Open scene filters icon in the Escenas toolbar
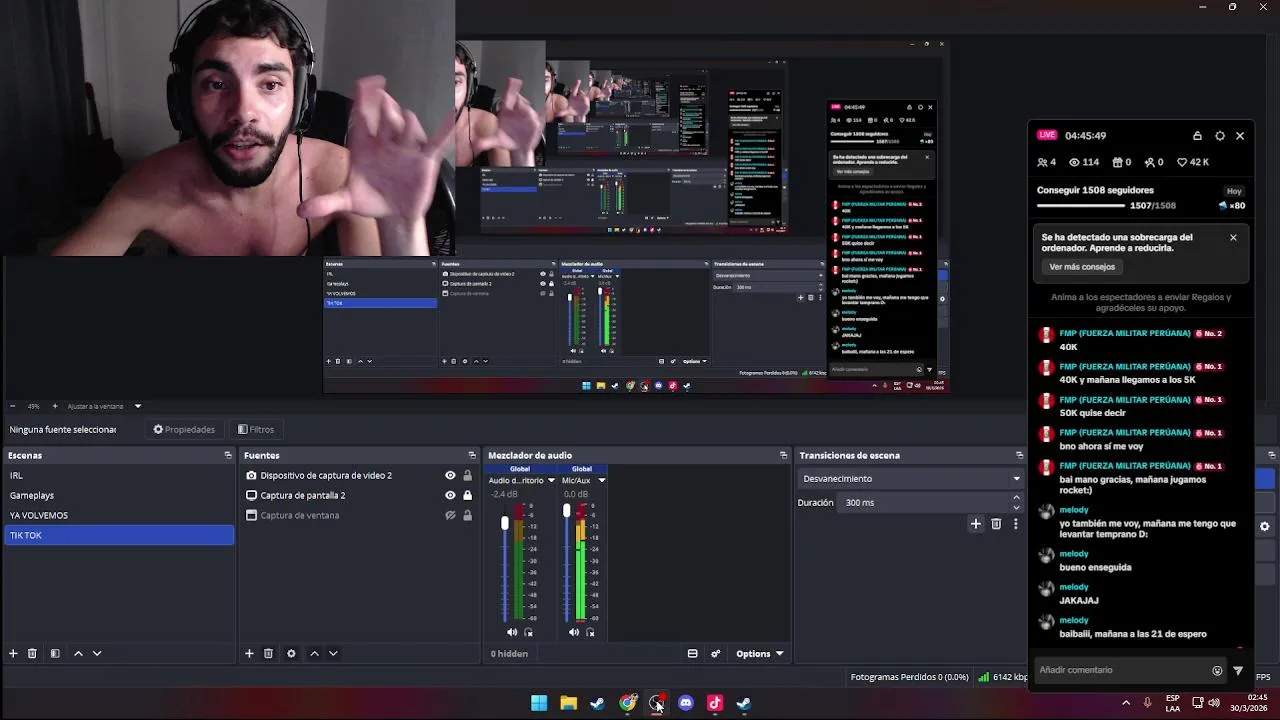Viewport: 1280px width, 720px height. click(55, 653)
